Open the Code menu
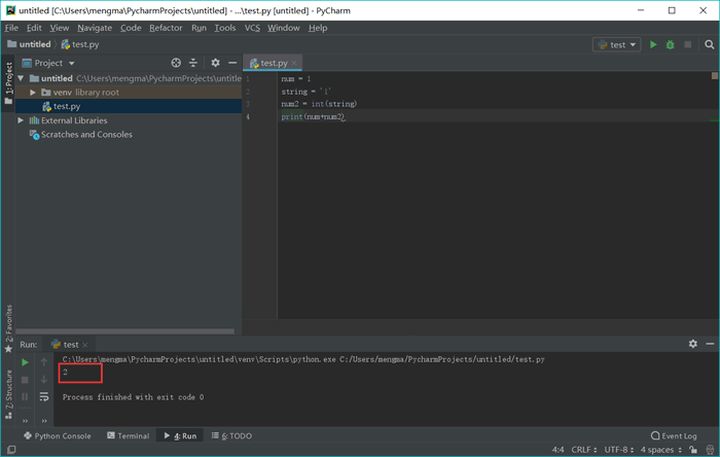720x457 pixels. (131, 28)
